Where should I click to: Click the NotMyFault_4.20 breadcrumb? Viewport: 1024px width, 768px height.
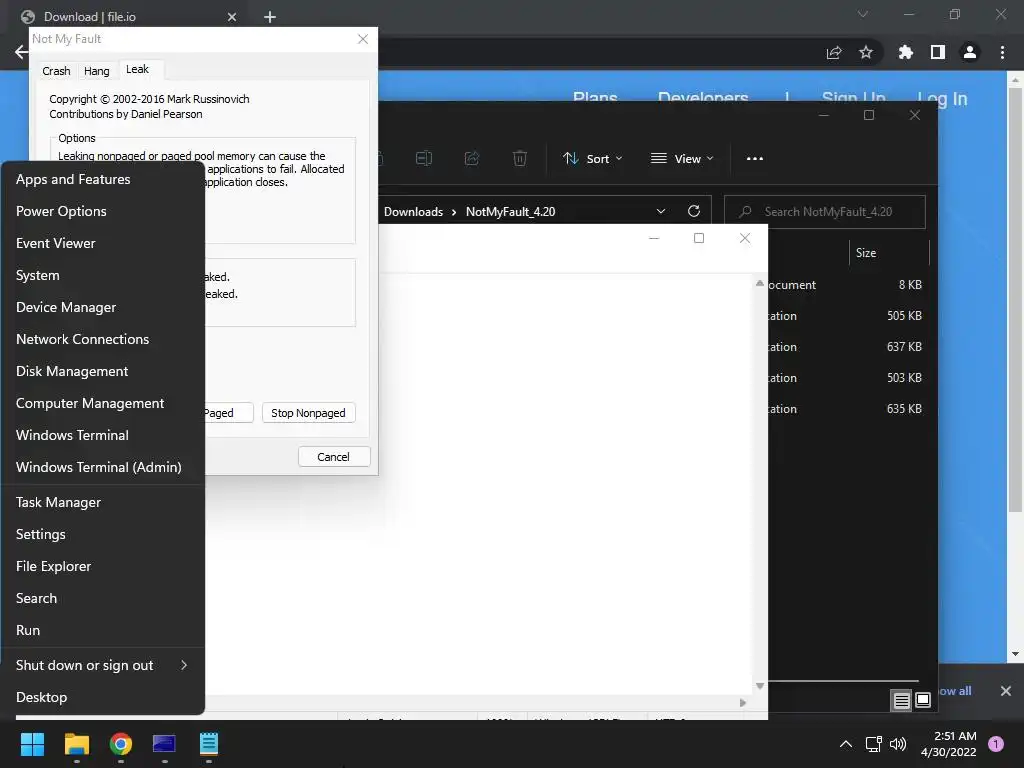511,212
